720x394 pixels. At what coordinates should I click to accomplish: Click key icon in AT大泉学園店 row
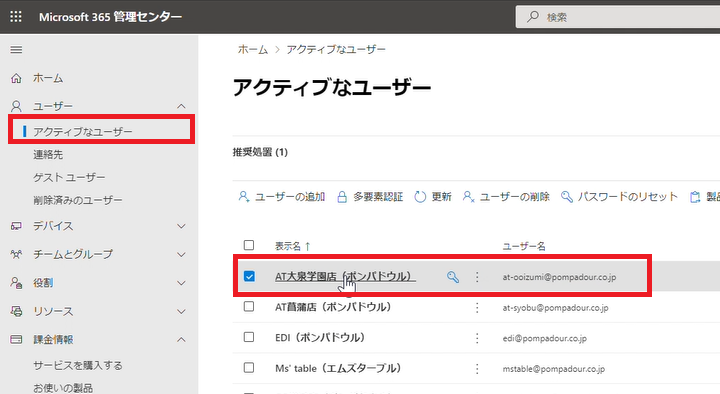pos(453,277)
